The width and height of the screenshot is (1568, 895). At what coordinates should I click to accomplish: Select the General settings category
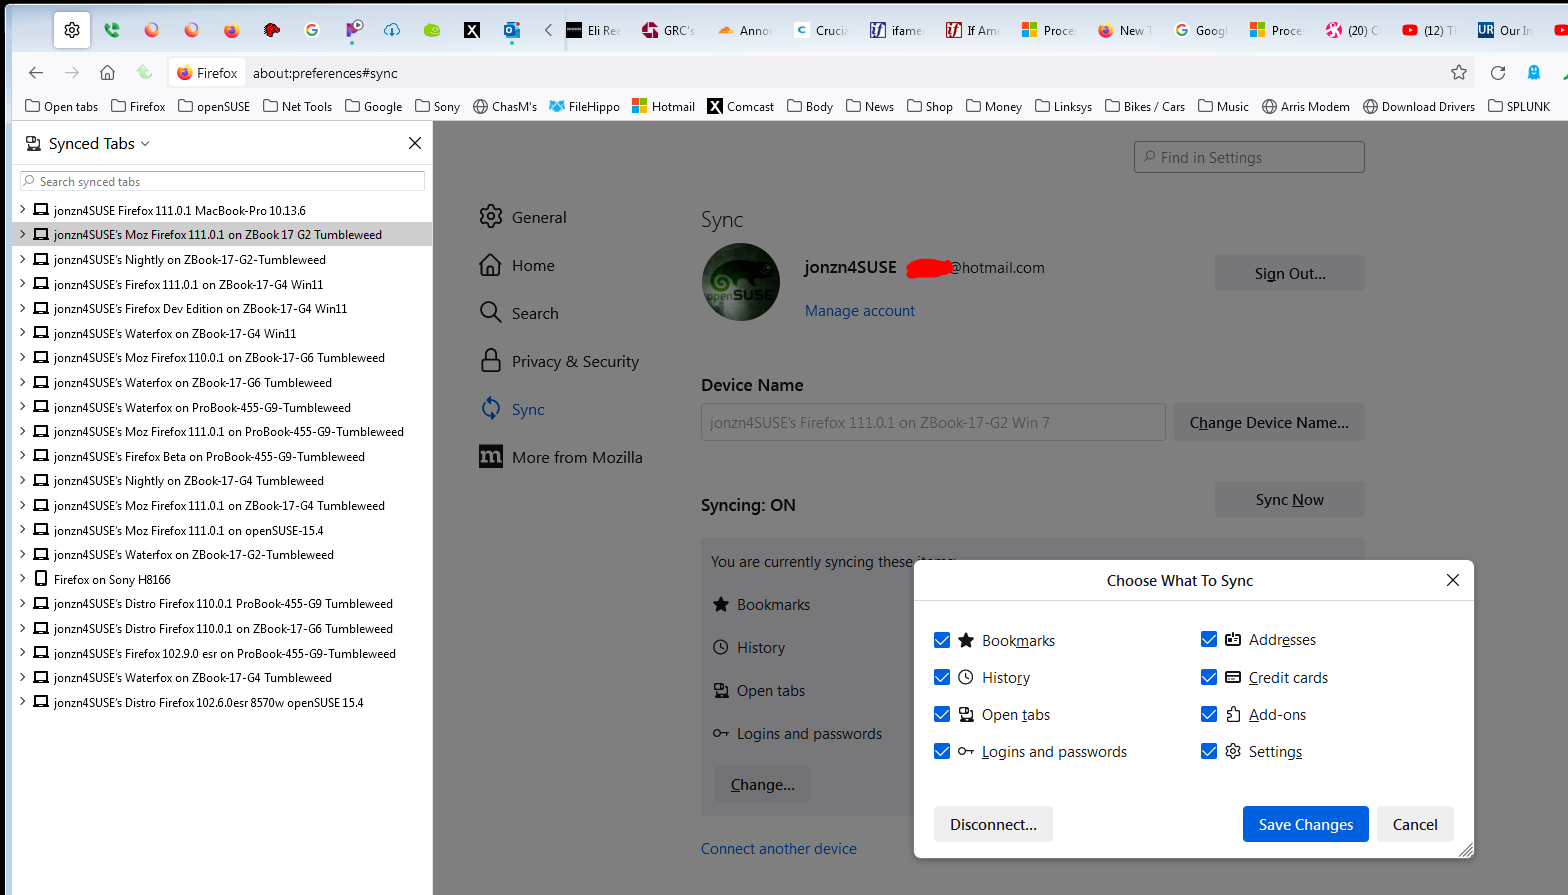click(538, 217)
